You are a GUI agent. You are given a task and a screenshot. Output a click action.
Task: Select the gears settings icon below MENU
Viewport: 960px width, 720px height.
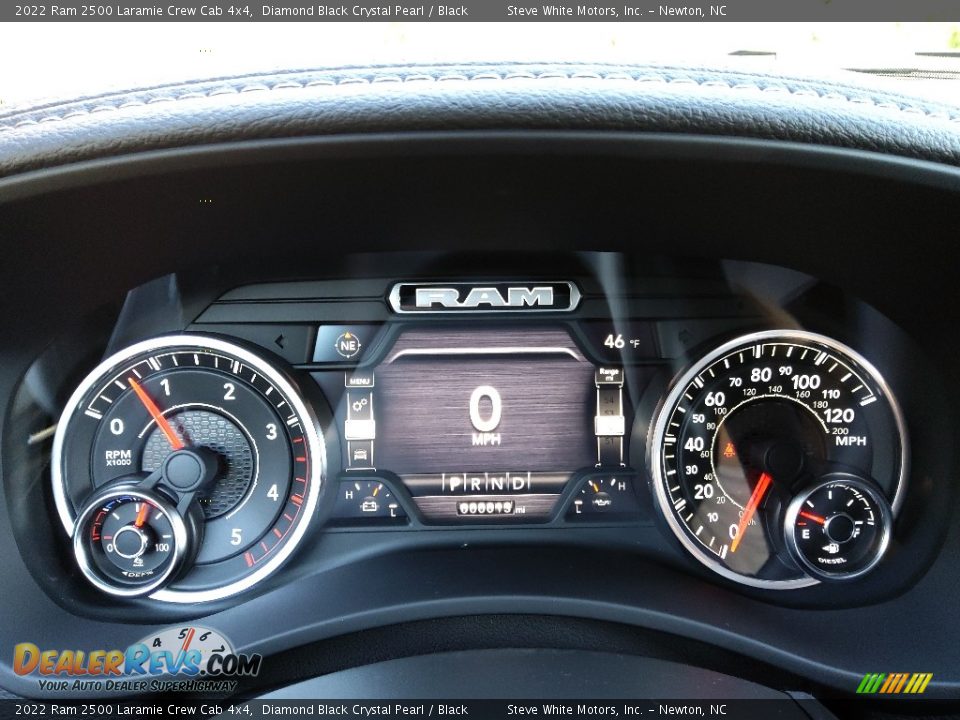tap(359, 405)
